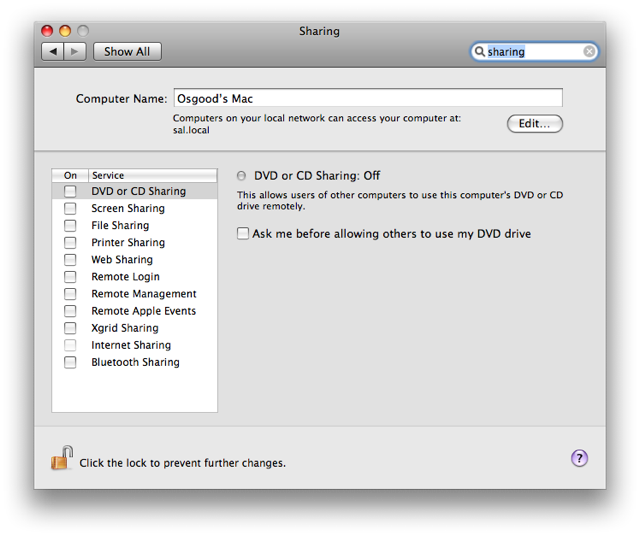Screen dimensions: 640x536
Task: Select File Sharing in the service list
Action: click(135, 225)
